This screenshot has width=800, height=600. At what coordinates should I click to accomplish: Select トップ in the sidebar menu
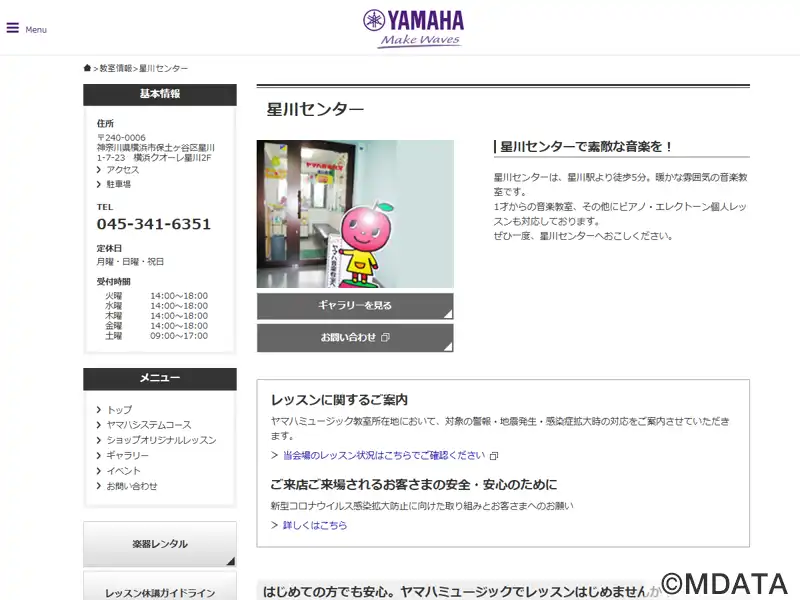tap(119, 410)
